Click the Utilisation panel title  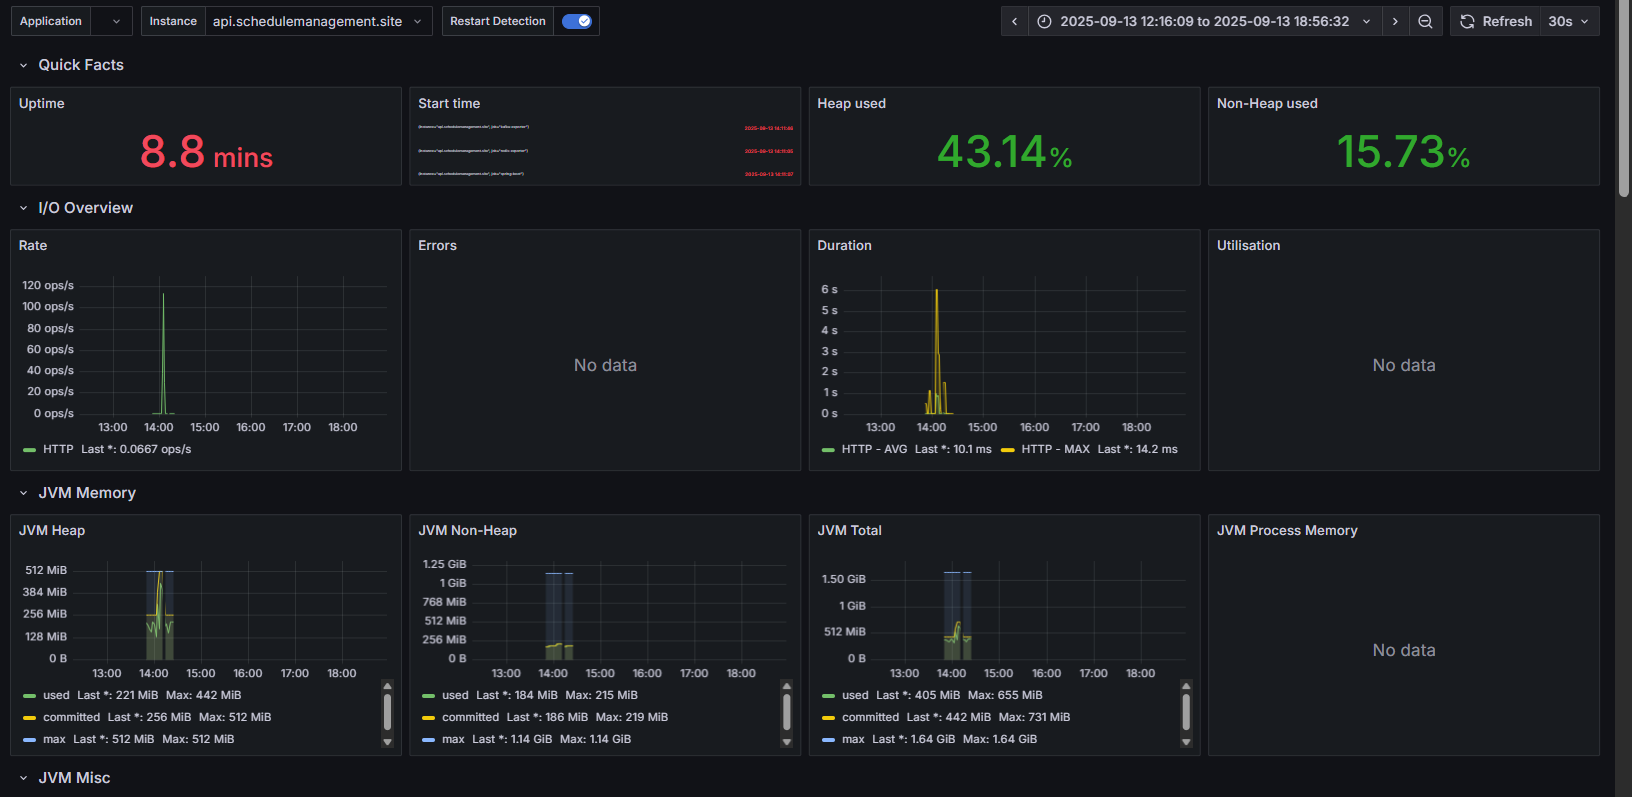click(1248, 245)
